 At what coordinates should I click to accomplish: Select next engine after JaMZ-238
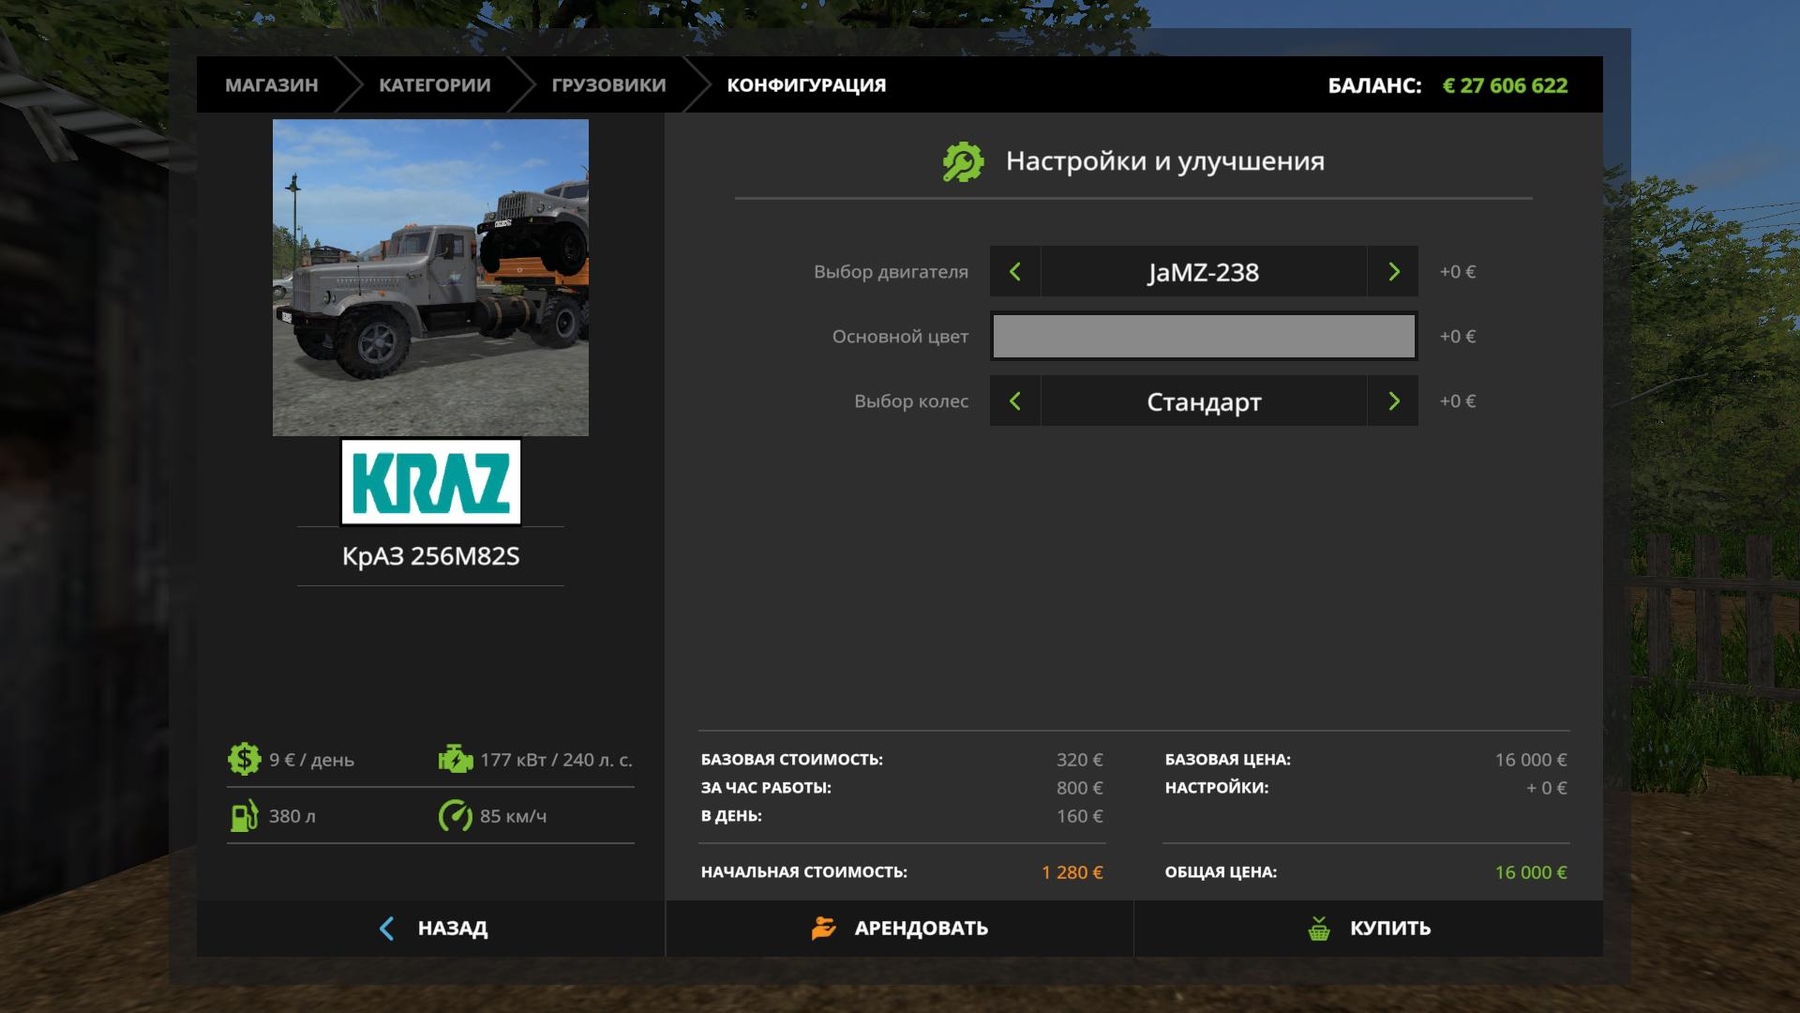[1393, 272]
